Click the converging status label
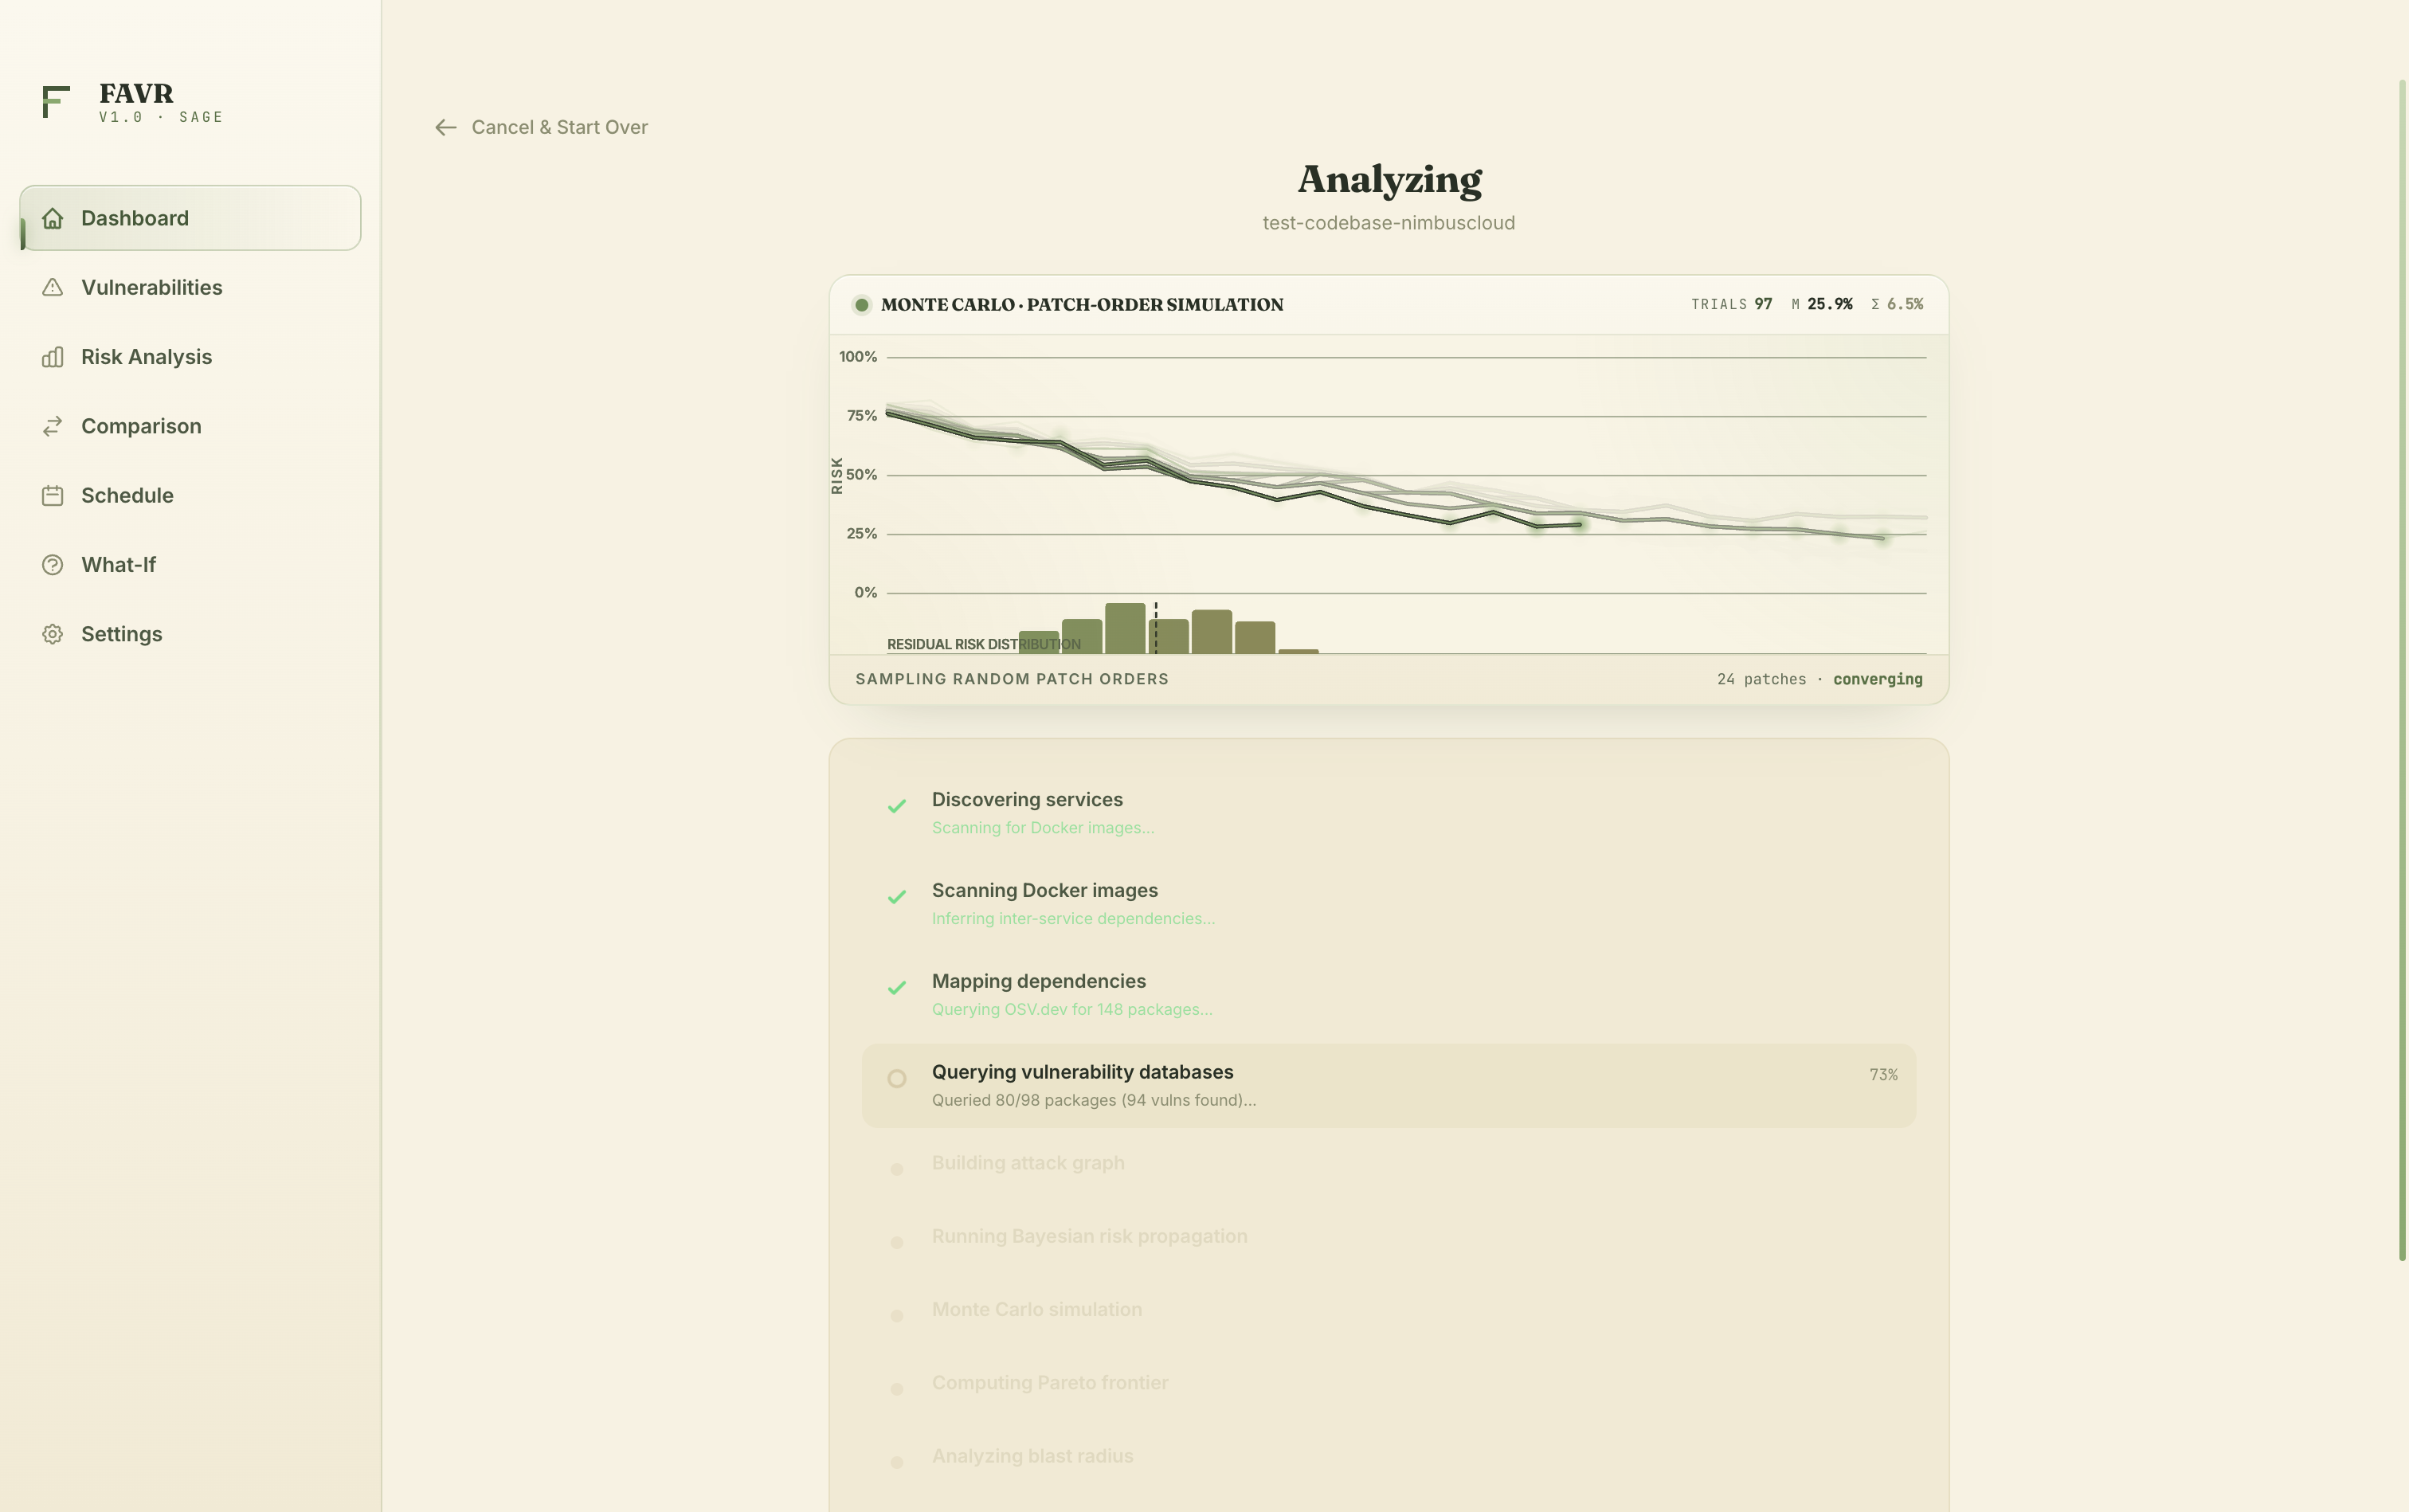 (1877, 679)
